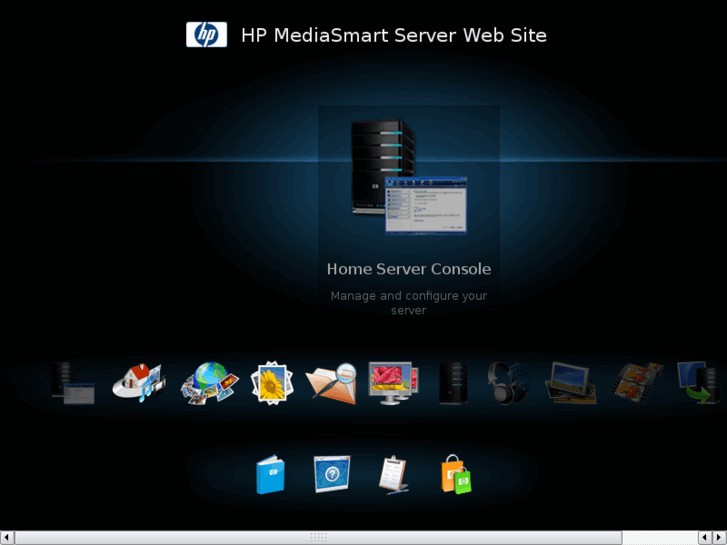Open the HP shopping bags icon
The image size is (727, 545).
click(x=456, y=474)
